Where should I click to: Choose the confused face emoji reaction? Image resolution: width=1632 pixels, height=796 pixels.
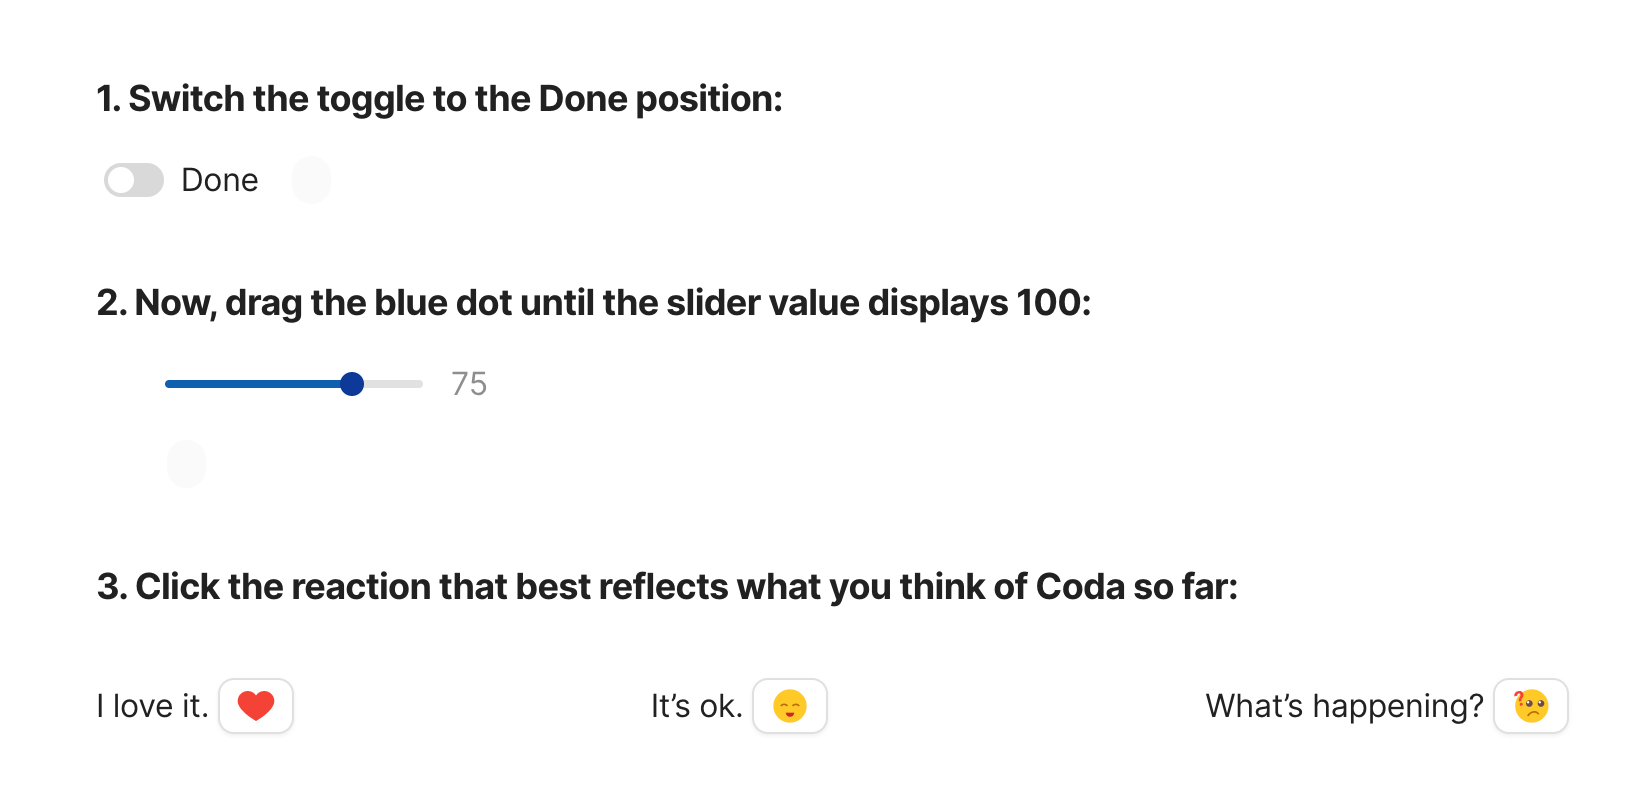pos(1531,706)
